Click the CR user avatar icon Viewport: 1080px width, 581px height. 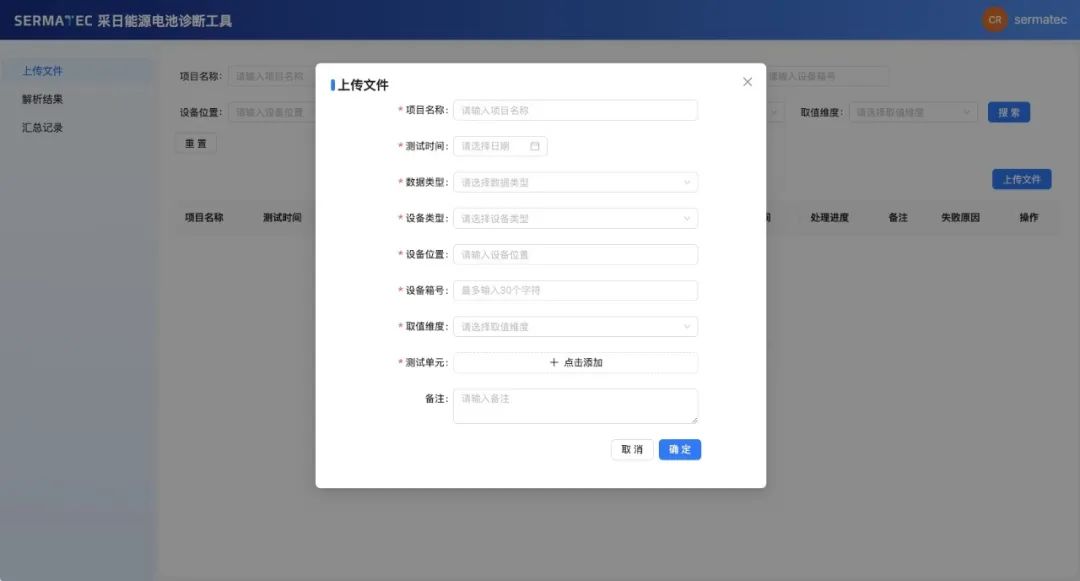point(994,20)
